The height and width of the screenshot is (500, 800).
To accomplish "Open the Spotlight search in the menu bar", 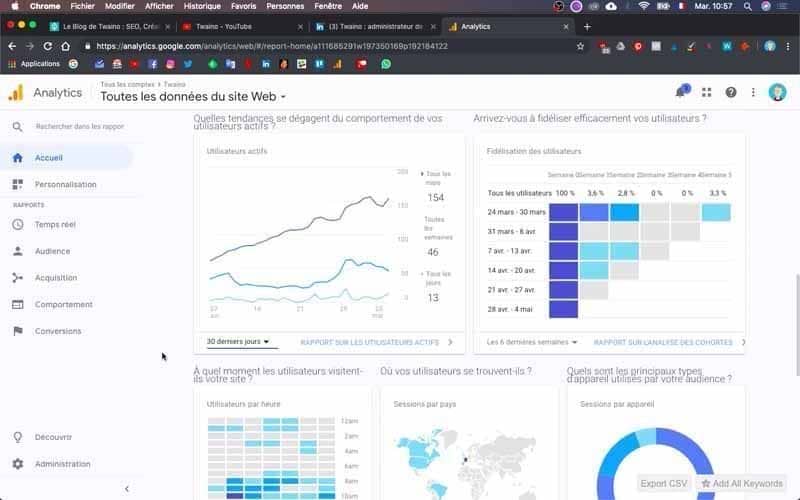I will (747, 6).
